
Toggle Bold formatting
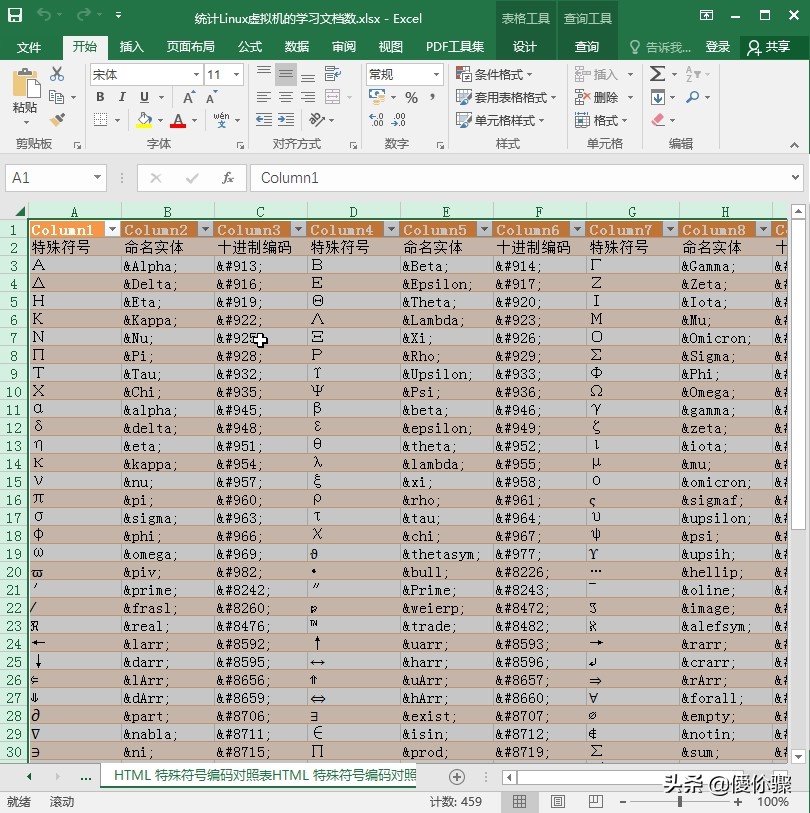[x=100, y=97]
